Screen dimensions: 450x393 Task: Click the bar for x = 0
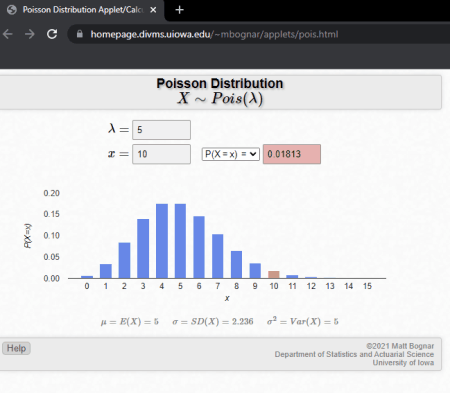click(87, 277)
